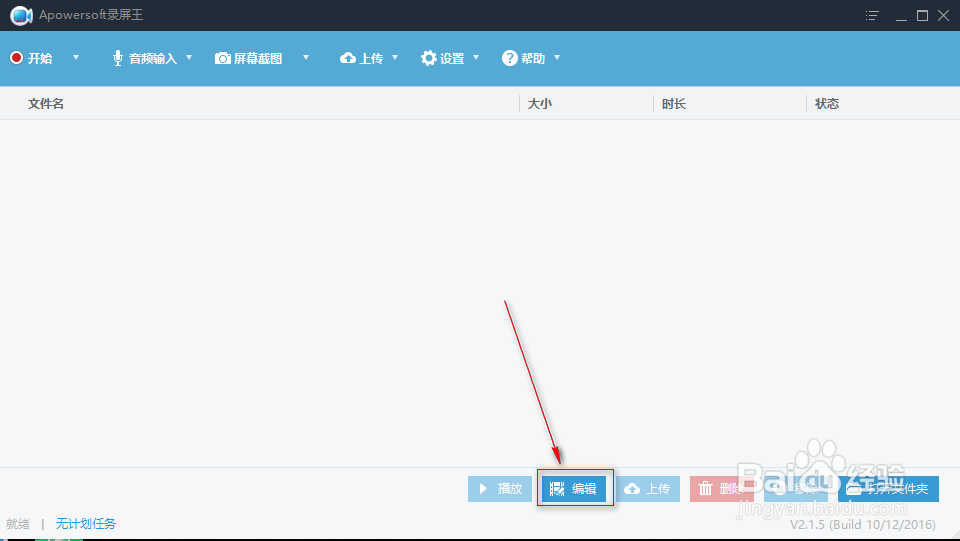960x541 pixels.
Task: Click the help question mark icon
Action: (509, 58)
